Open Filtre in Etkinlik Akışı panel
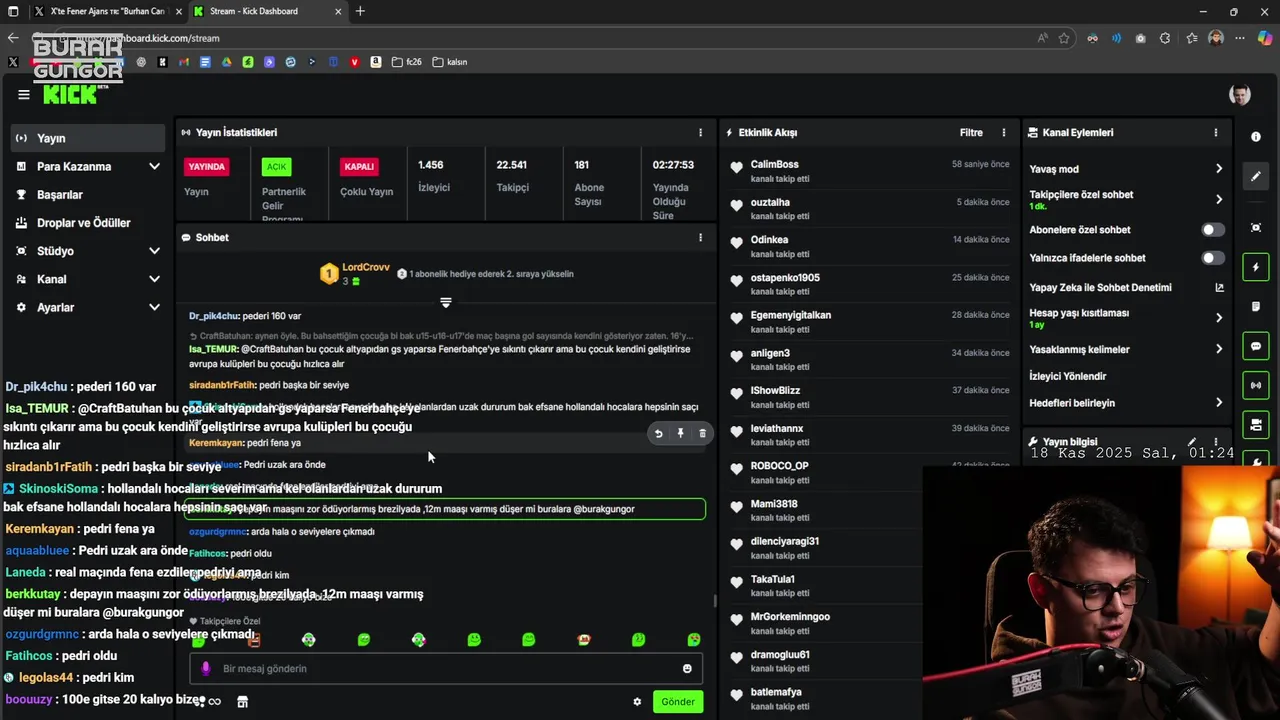 pos(971,132)
